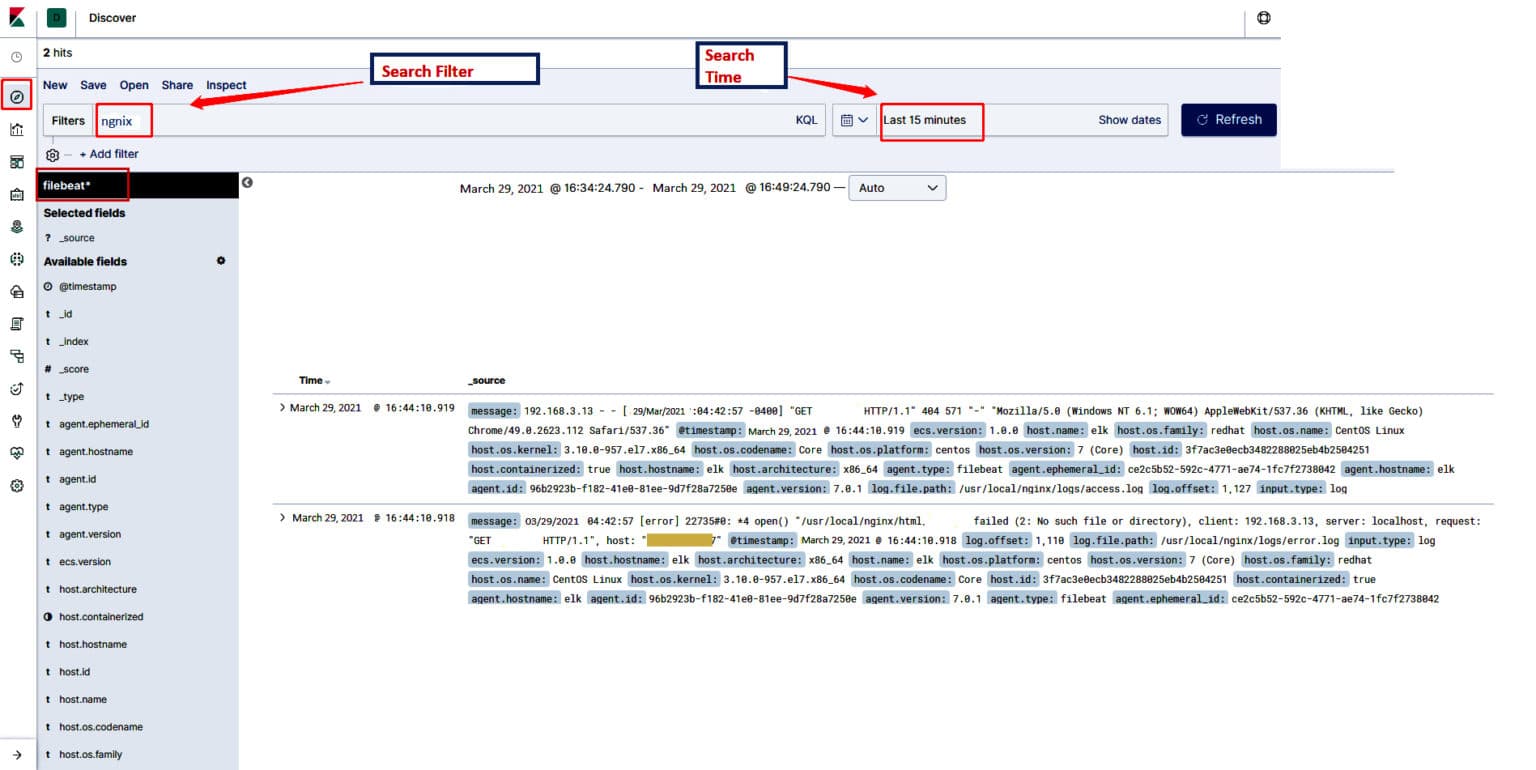Click the Kibana logo at top left

coord(15,16)
